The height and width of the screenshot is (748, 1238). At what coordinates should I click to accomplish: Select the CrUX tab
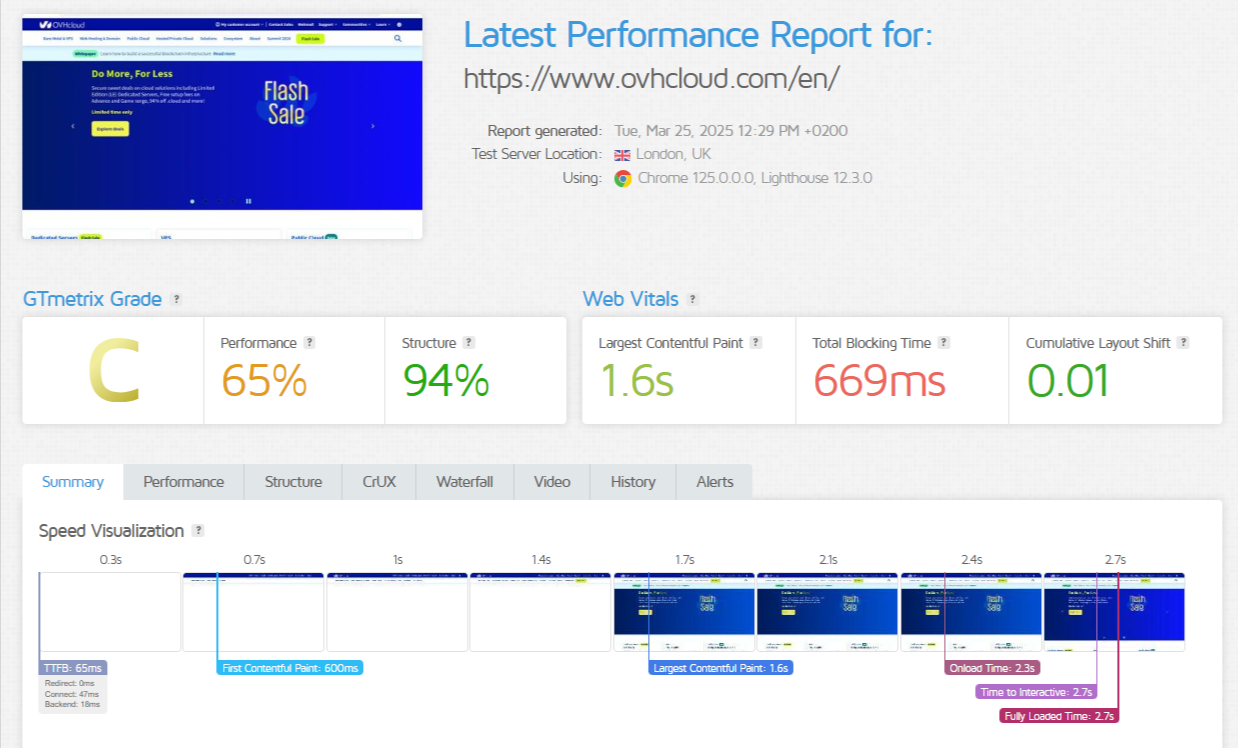click(x=379, y=482)
